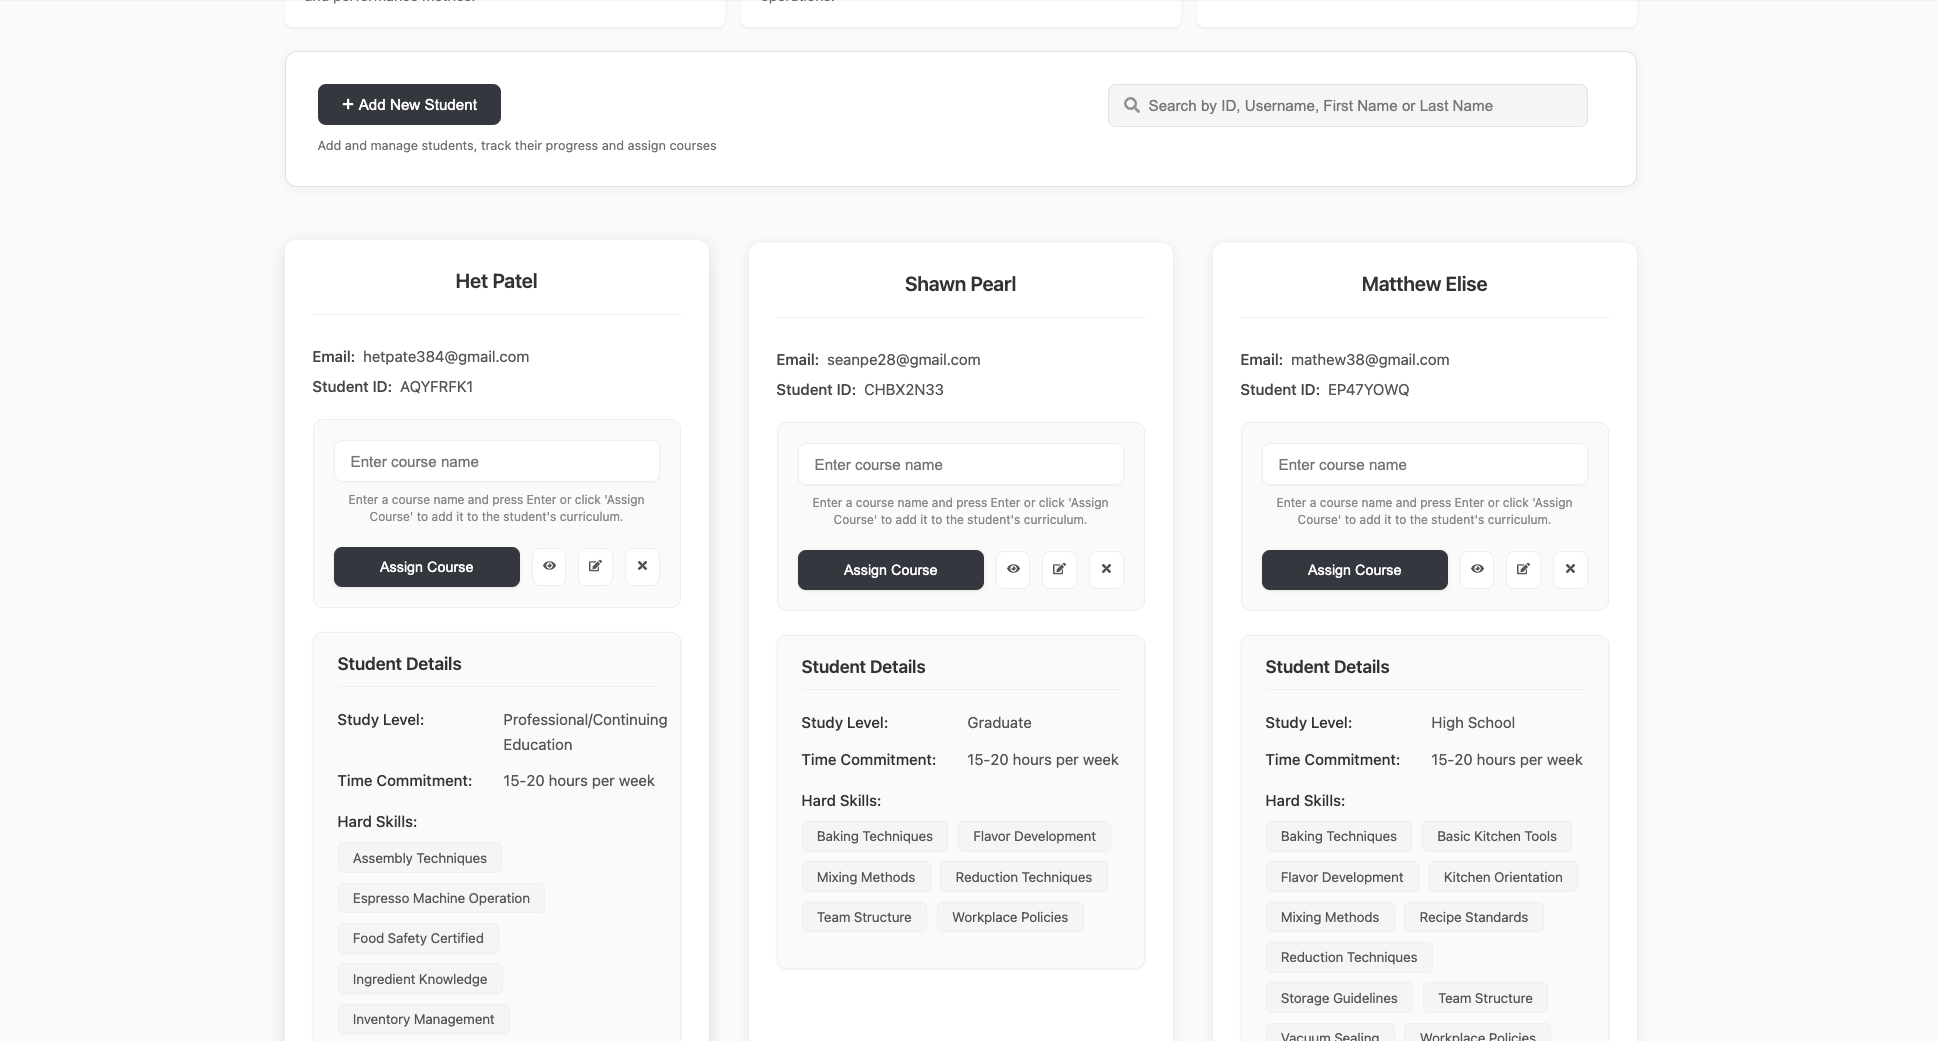Image resolution: width=1937 pixels, height=1041 pixels.
Task: Click course name field on Het Patel's card
Action: (497, 462)
